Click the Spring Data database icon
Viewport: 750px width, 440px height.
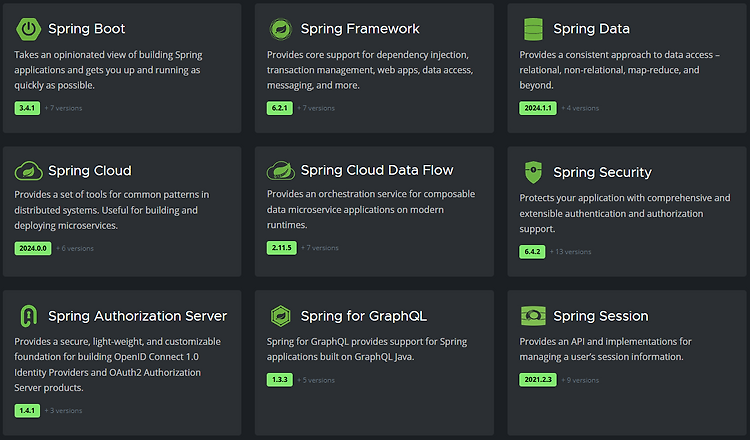[533, 29]
